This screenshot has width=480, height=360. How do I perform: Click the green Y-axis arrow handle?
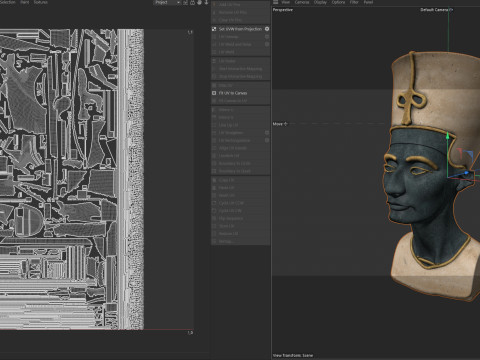click(448, 136)
